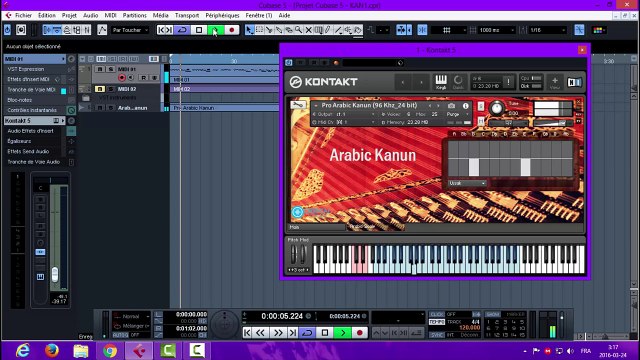Click the Kontakt NI logo icon
Screen dimensions: 640x360
[574, 82]
